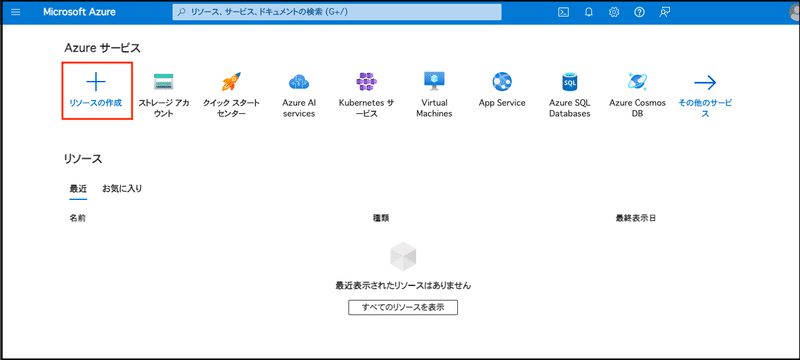The image size is (800, 360).
Task: Switch to the 最近 tab
Action: 78,189
